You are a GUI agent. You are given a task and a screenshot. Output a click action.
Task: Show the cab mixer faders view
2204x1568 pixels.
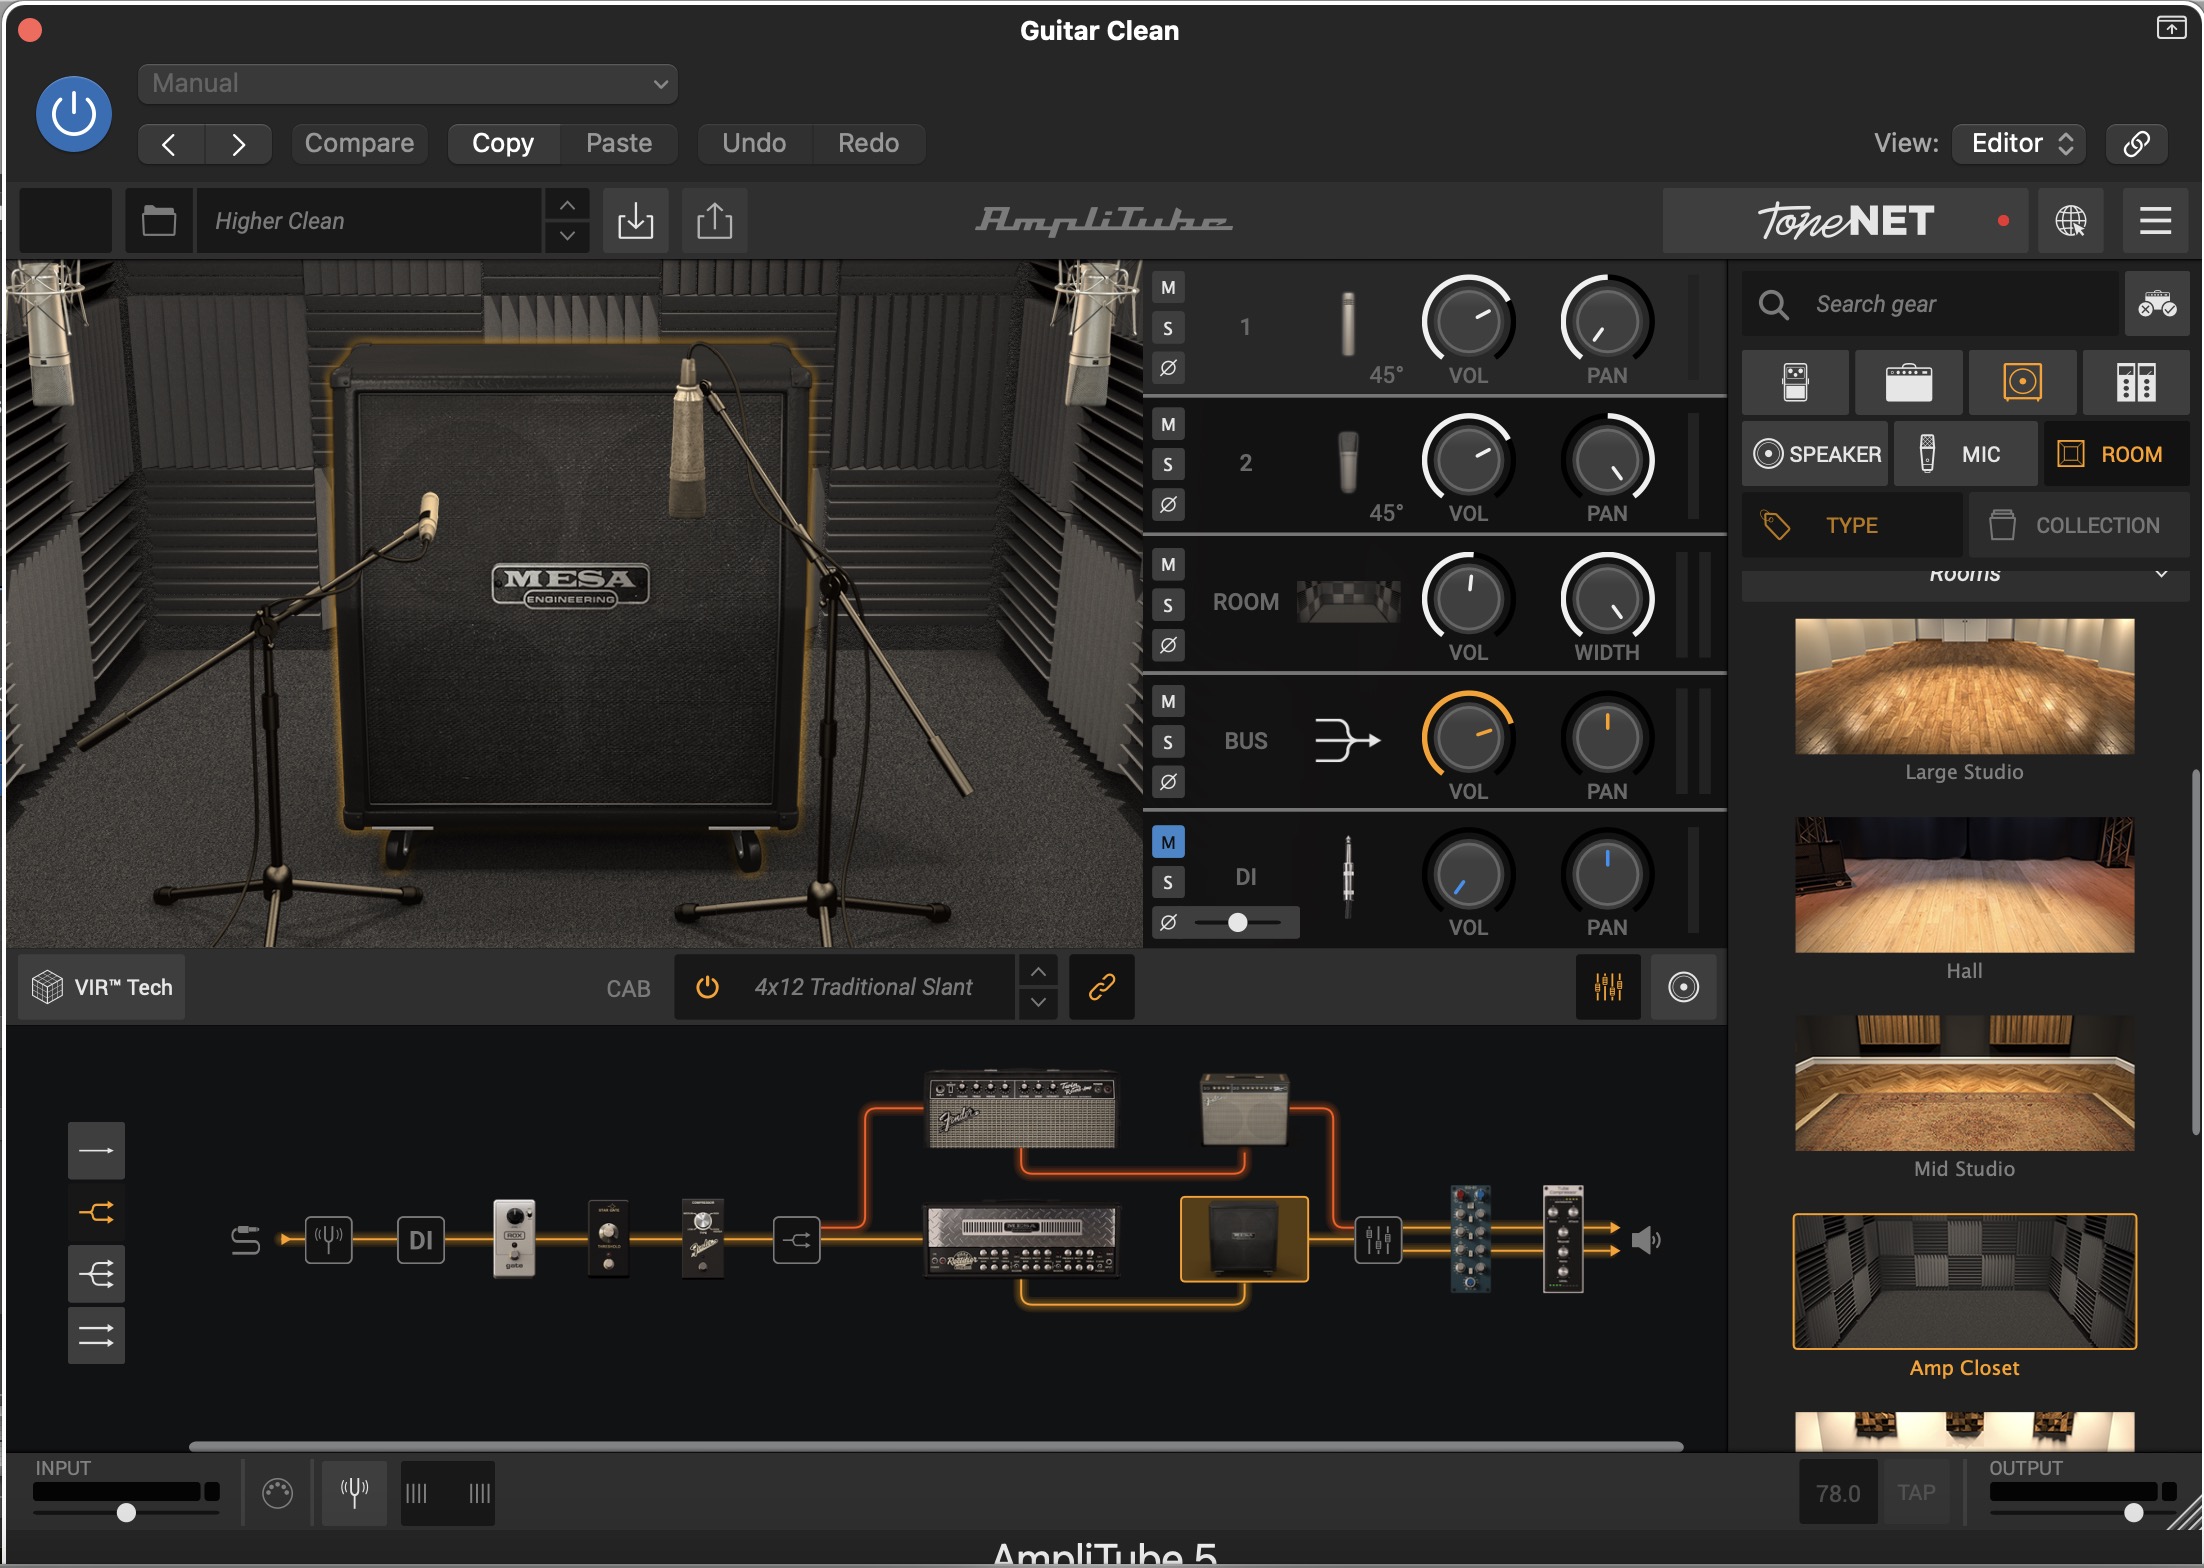tap(1608, 987)
